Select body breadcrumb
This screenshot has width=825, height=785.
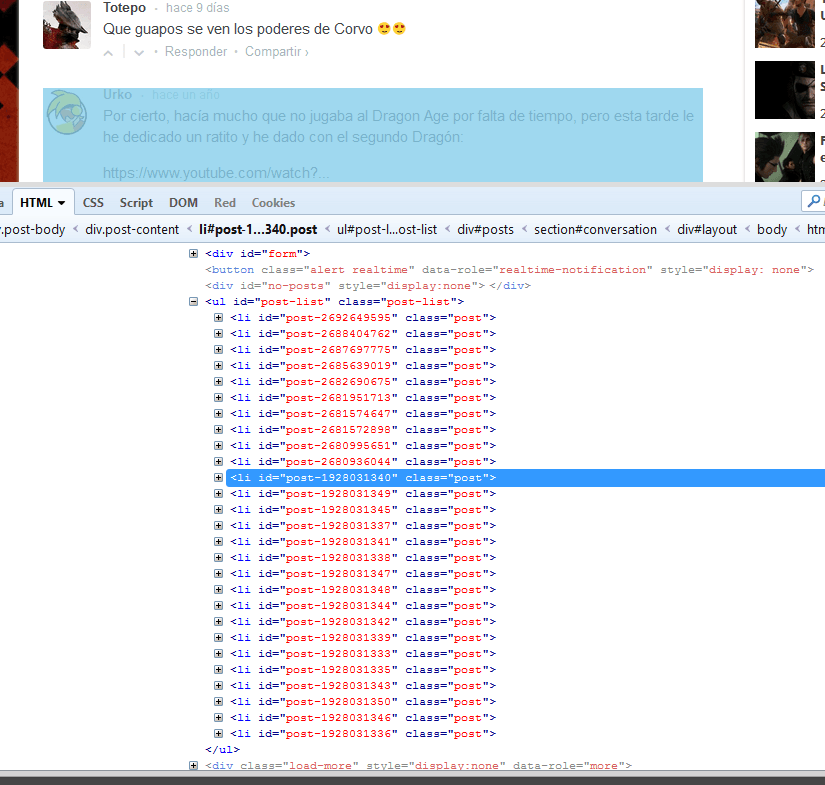772,229
